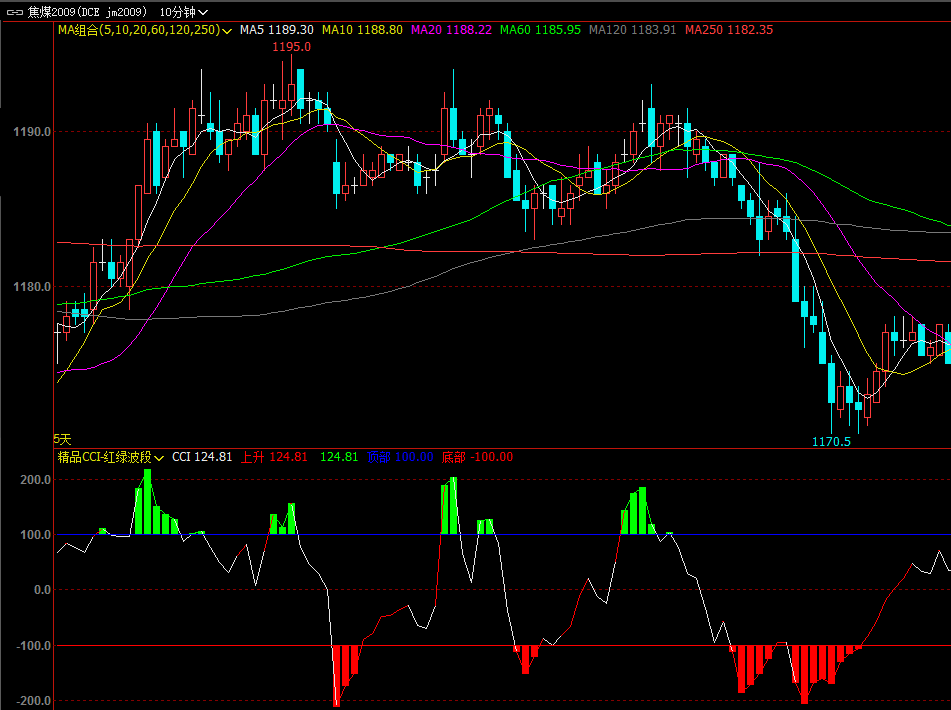The width and height of the screenshot is (951, 710).
Task: Select the MA20 1188.22 value label
Action: click(x=451, y=30)
